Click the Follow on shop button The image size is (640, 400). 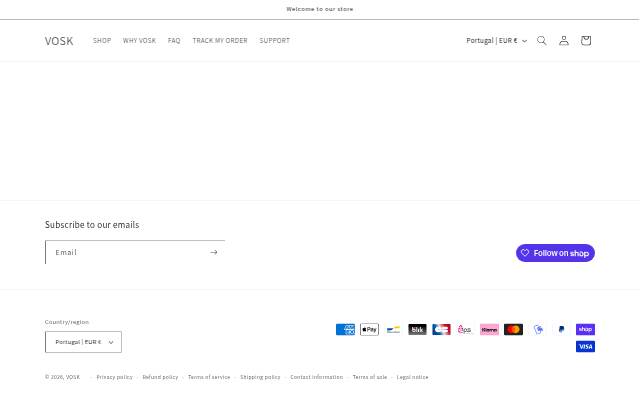pyautogui.click(x=555, y=253)
